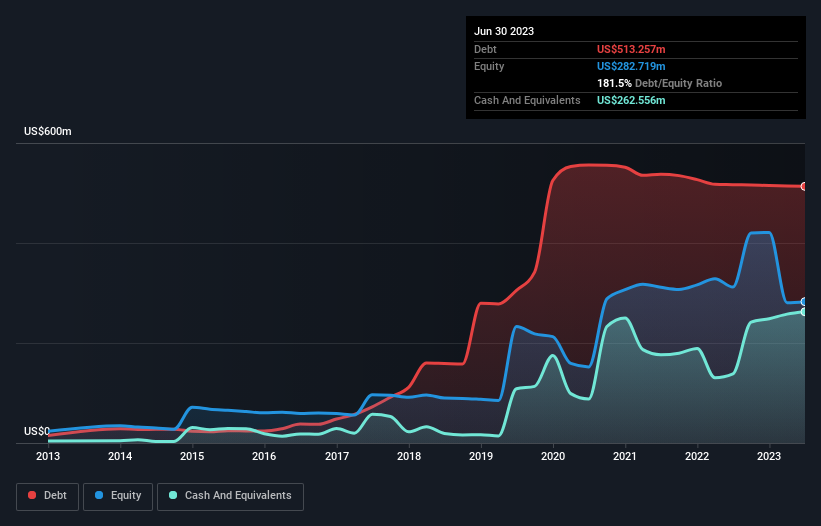Toggle Cash And Equivalents legend button
The width and height of the screenshot is (821, 526).
[x=230, y=496]
